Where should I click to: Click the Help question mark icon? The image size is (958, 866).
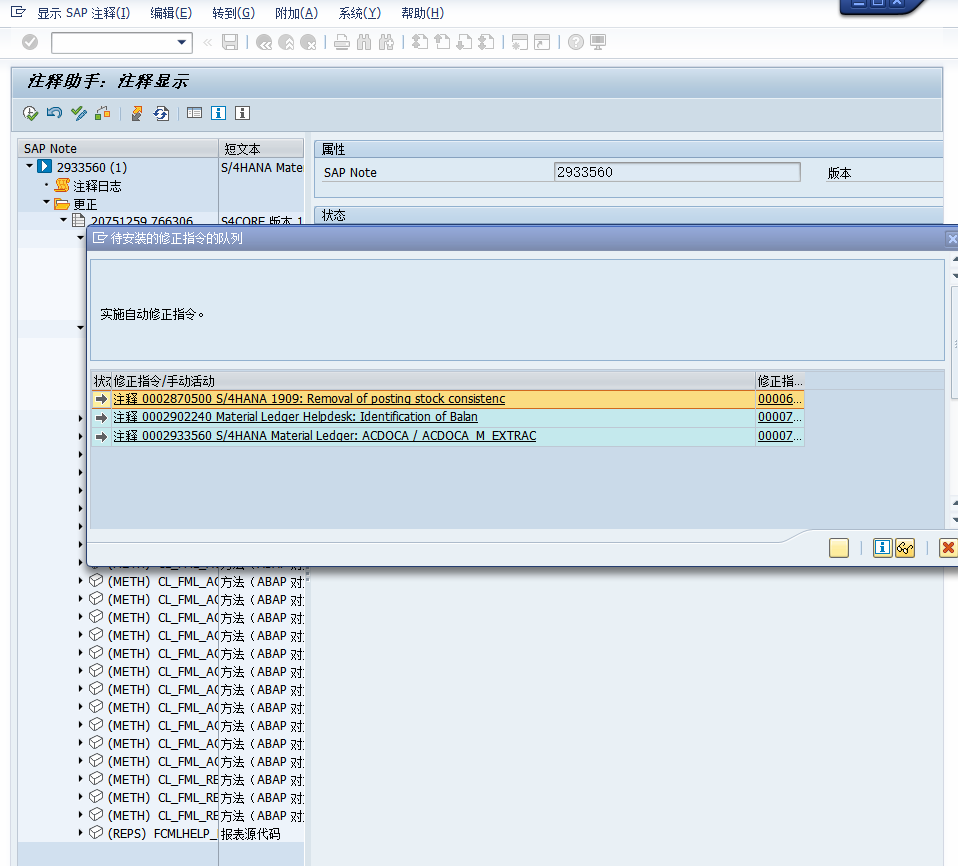point(576,42)
